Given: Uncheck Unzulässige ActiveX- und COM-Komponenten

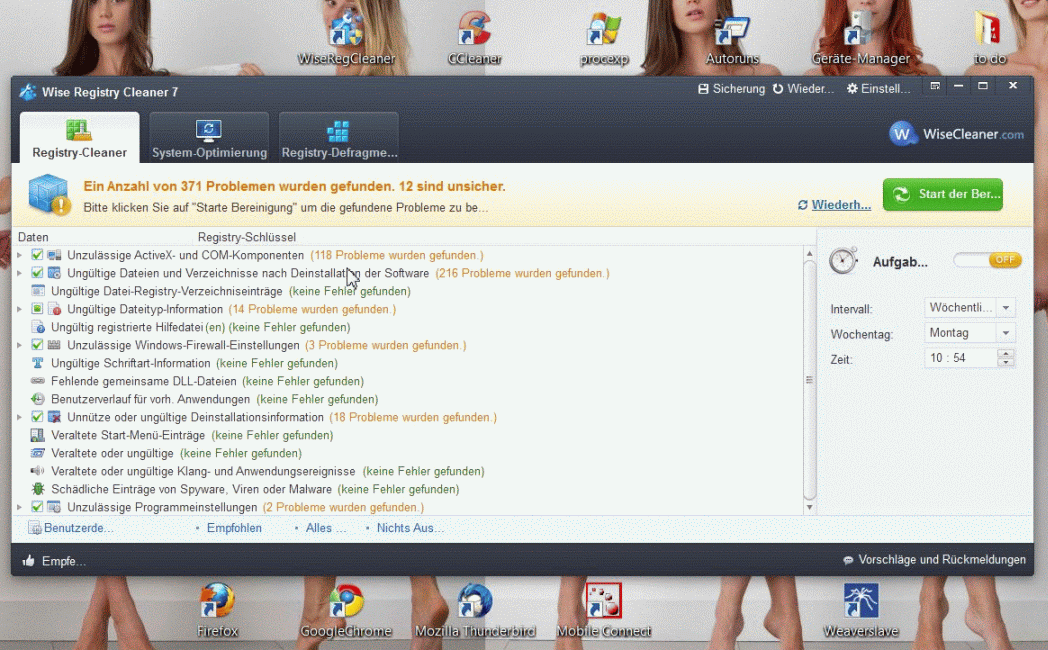Looking at the screenshot, I should coord(37,255).
